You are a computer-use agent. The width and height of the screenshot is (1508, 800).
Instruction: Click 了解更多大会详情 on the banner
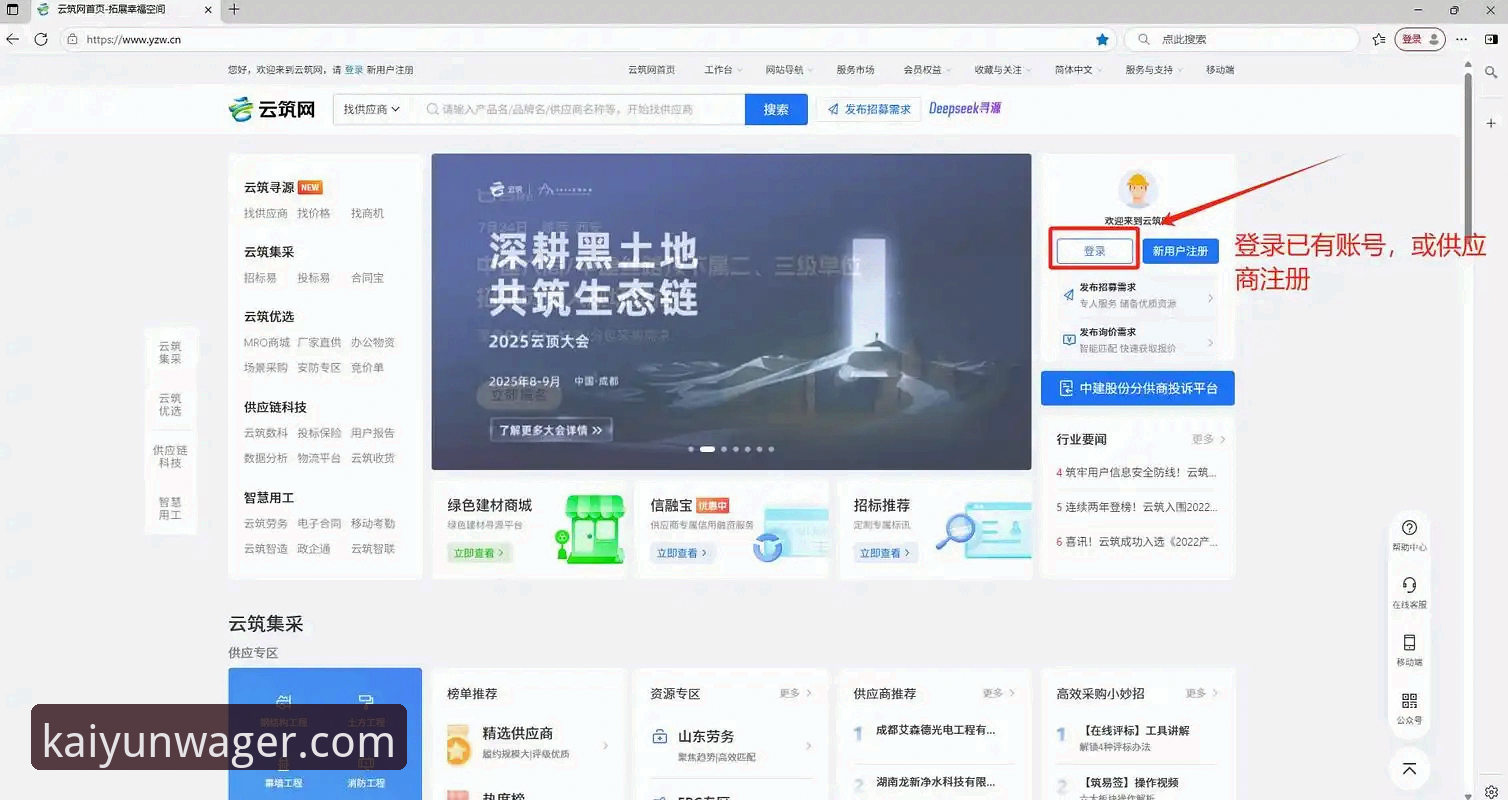click(551, 430)
